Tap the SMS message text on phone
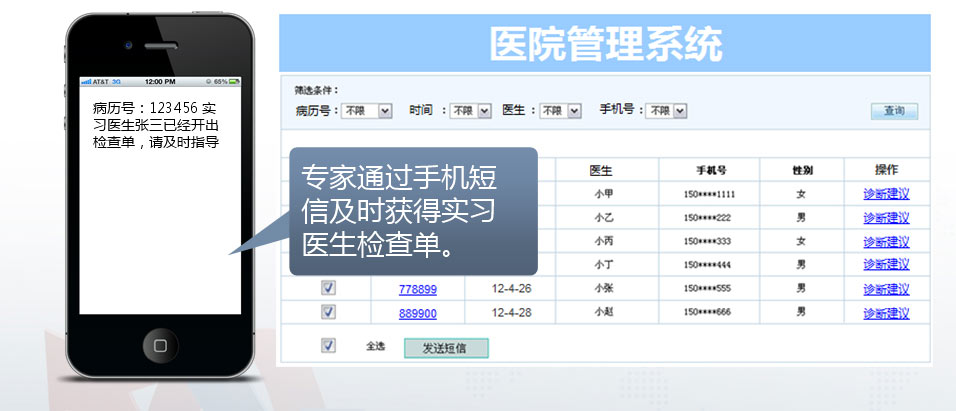 [x=156, y=124]
